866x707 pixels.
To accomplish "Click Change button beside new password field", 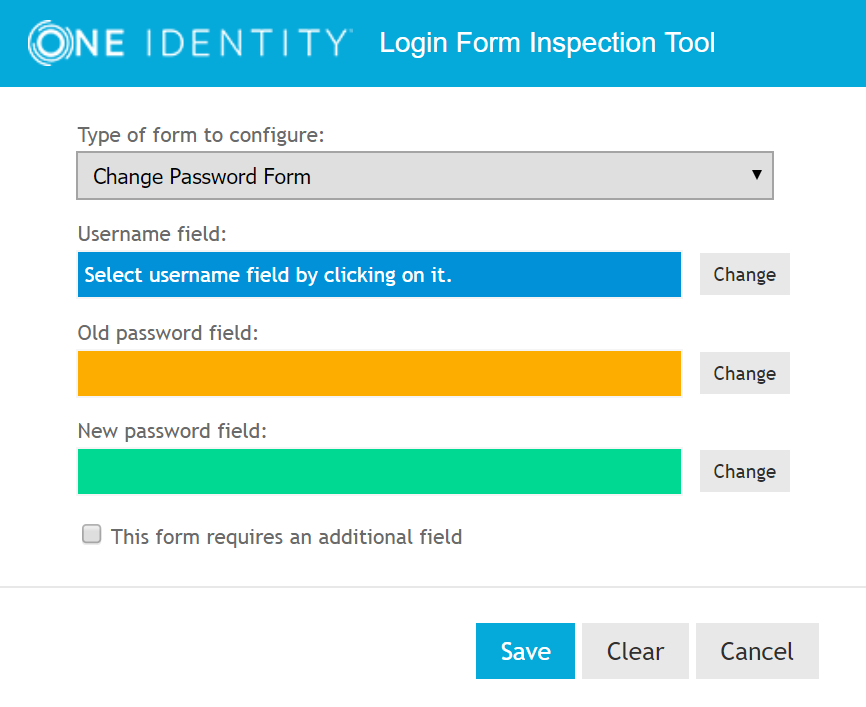I will 744,471.
